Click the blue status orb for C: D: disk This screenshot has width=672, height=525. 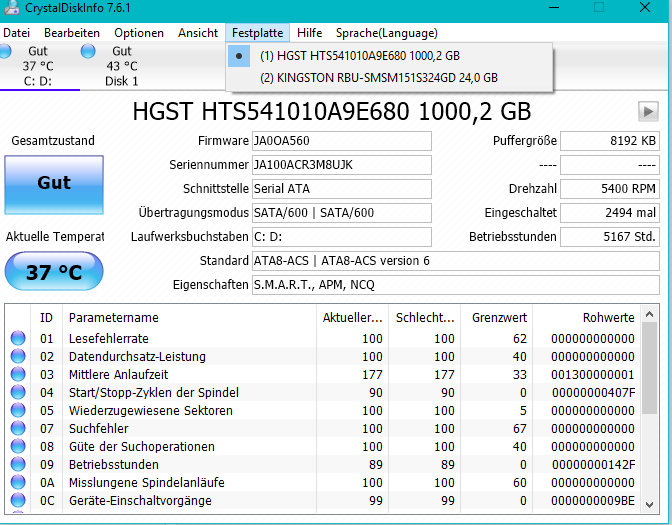pos(5,51)
